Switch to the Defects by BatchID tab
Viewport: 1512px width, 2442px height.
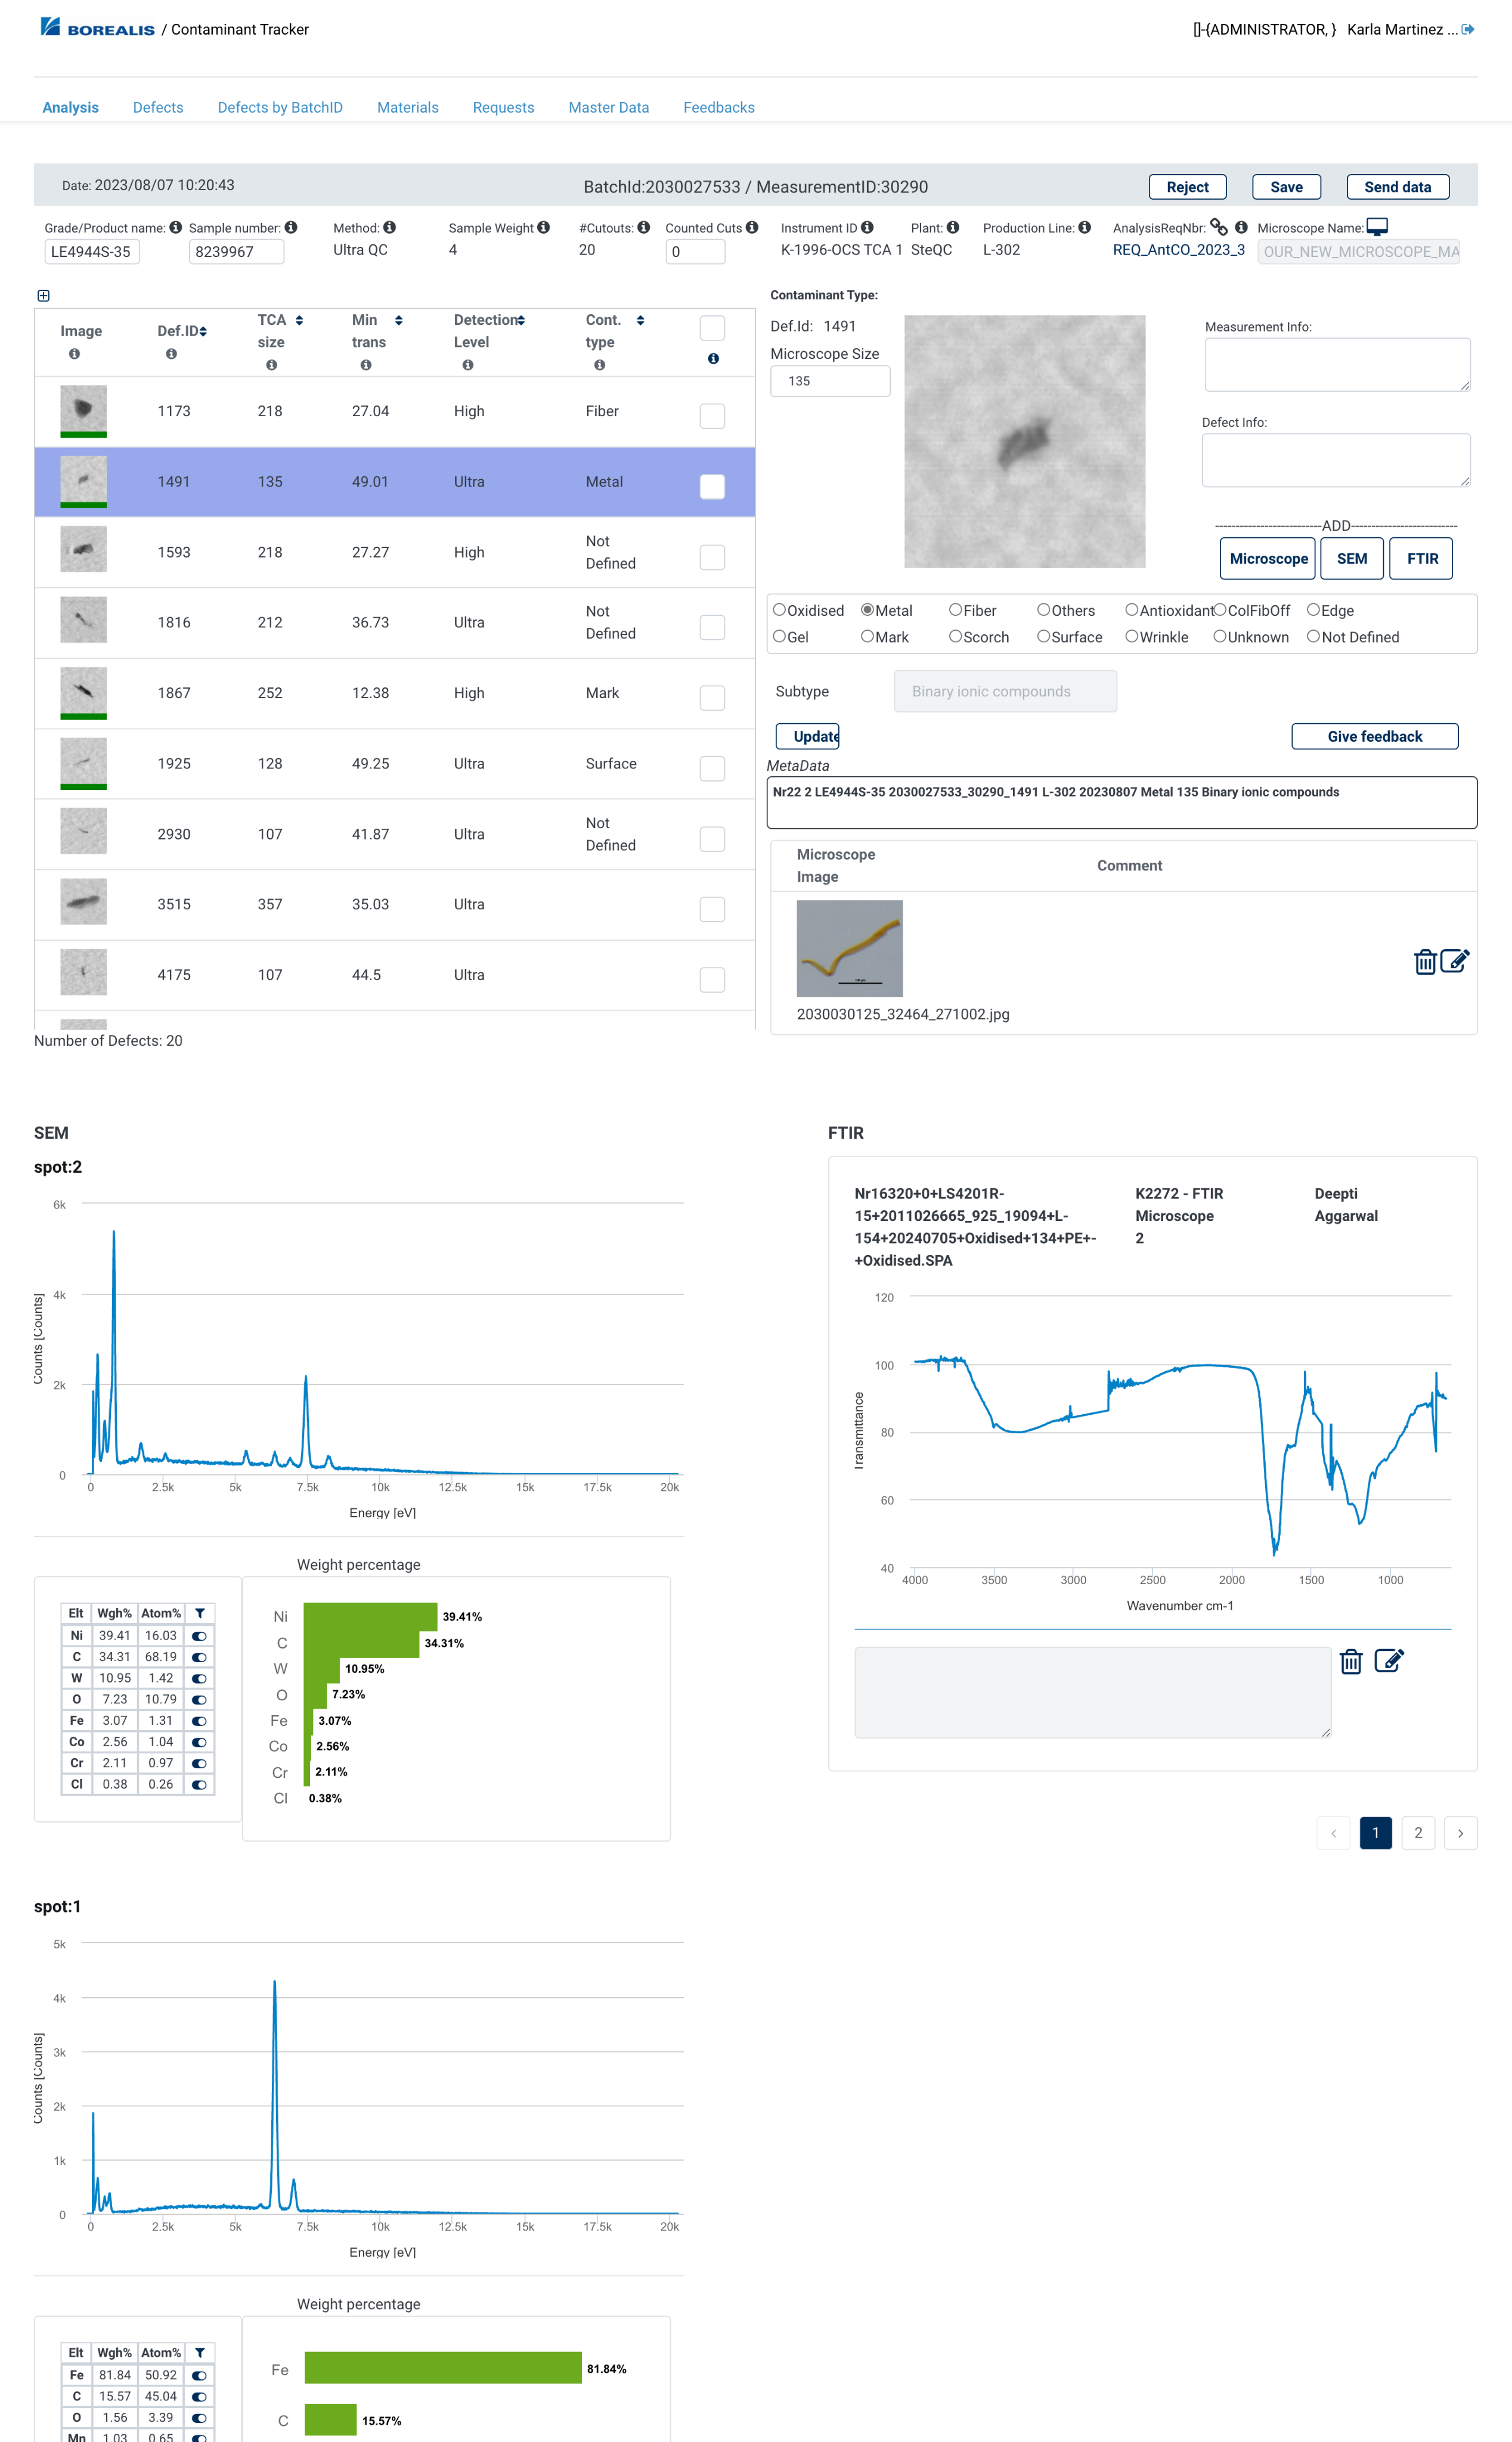(280, 107)
